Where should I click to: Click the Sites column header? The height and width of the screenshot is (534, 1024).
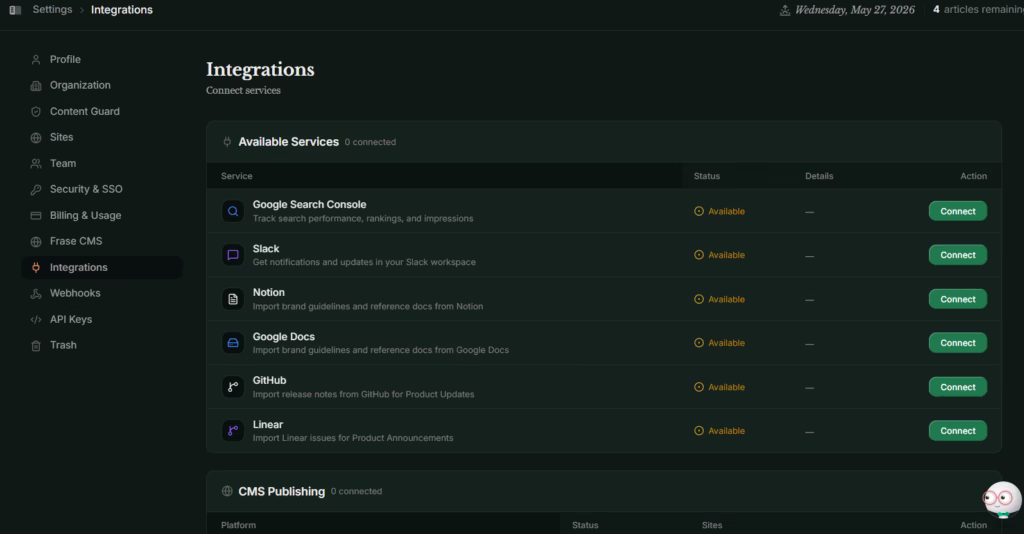(712, 525)
